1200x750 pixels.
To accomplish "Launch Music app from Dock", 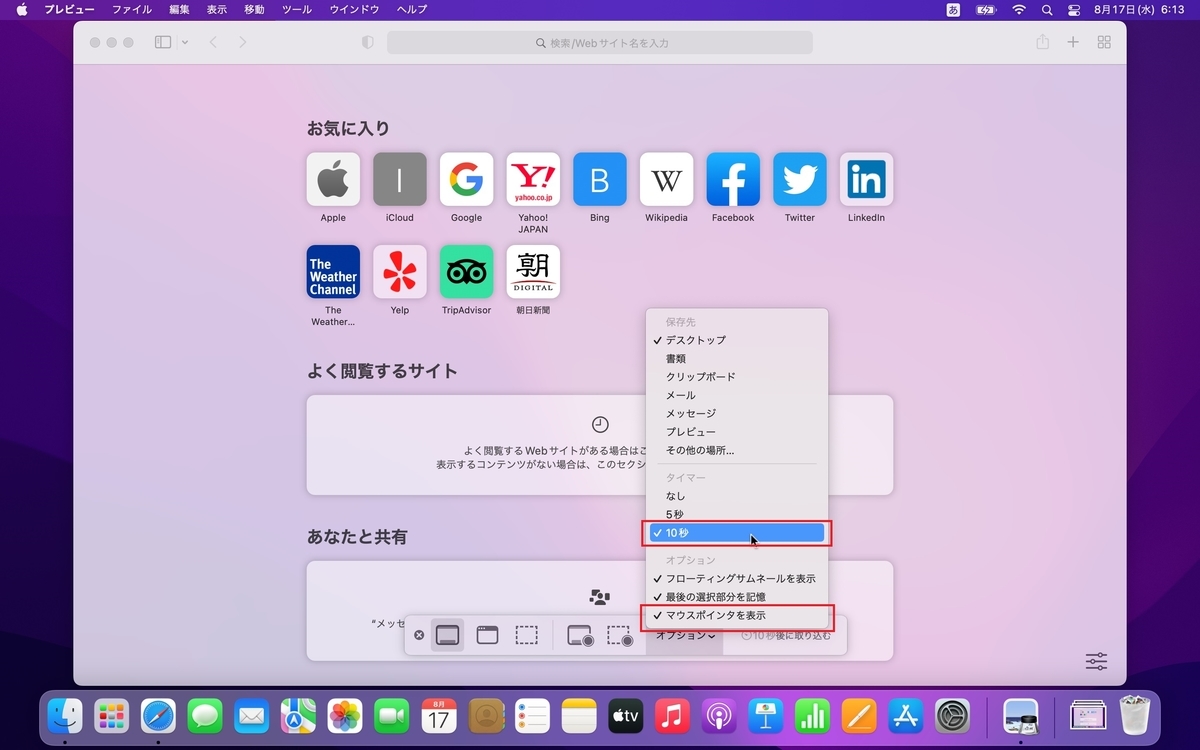I will pos(672,716).
